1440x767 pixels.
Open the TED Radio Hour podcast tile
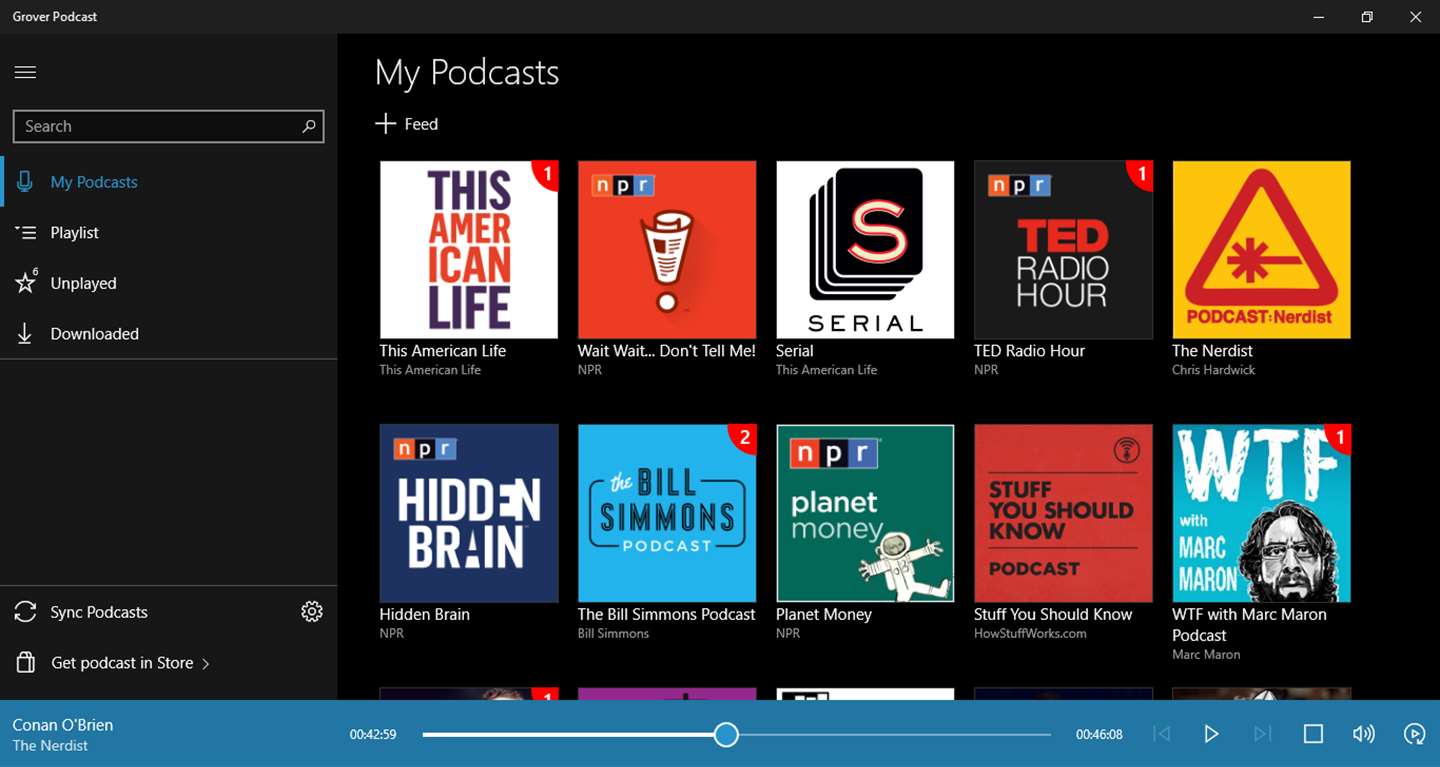pyautogui.click(x=1063, y=250)
